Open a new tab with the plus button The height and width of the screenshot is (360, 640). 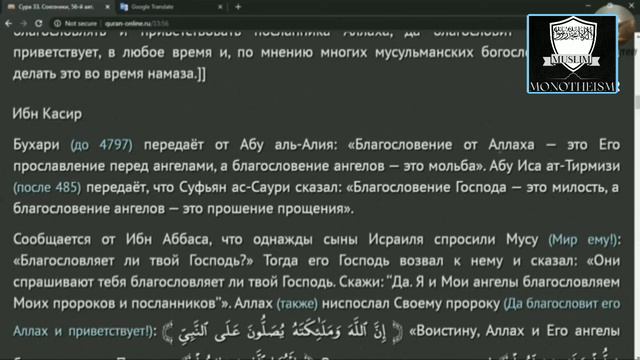click(x=238, y=7)
